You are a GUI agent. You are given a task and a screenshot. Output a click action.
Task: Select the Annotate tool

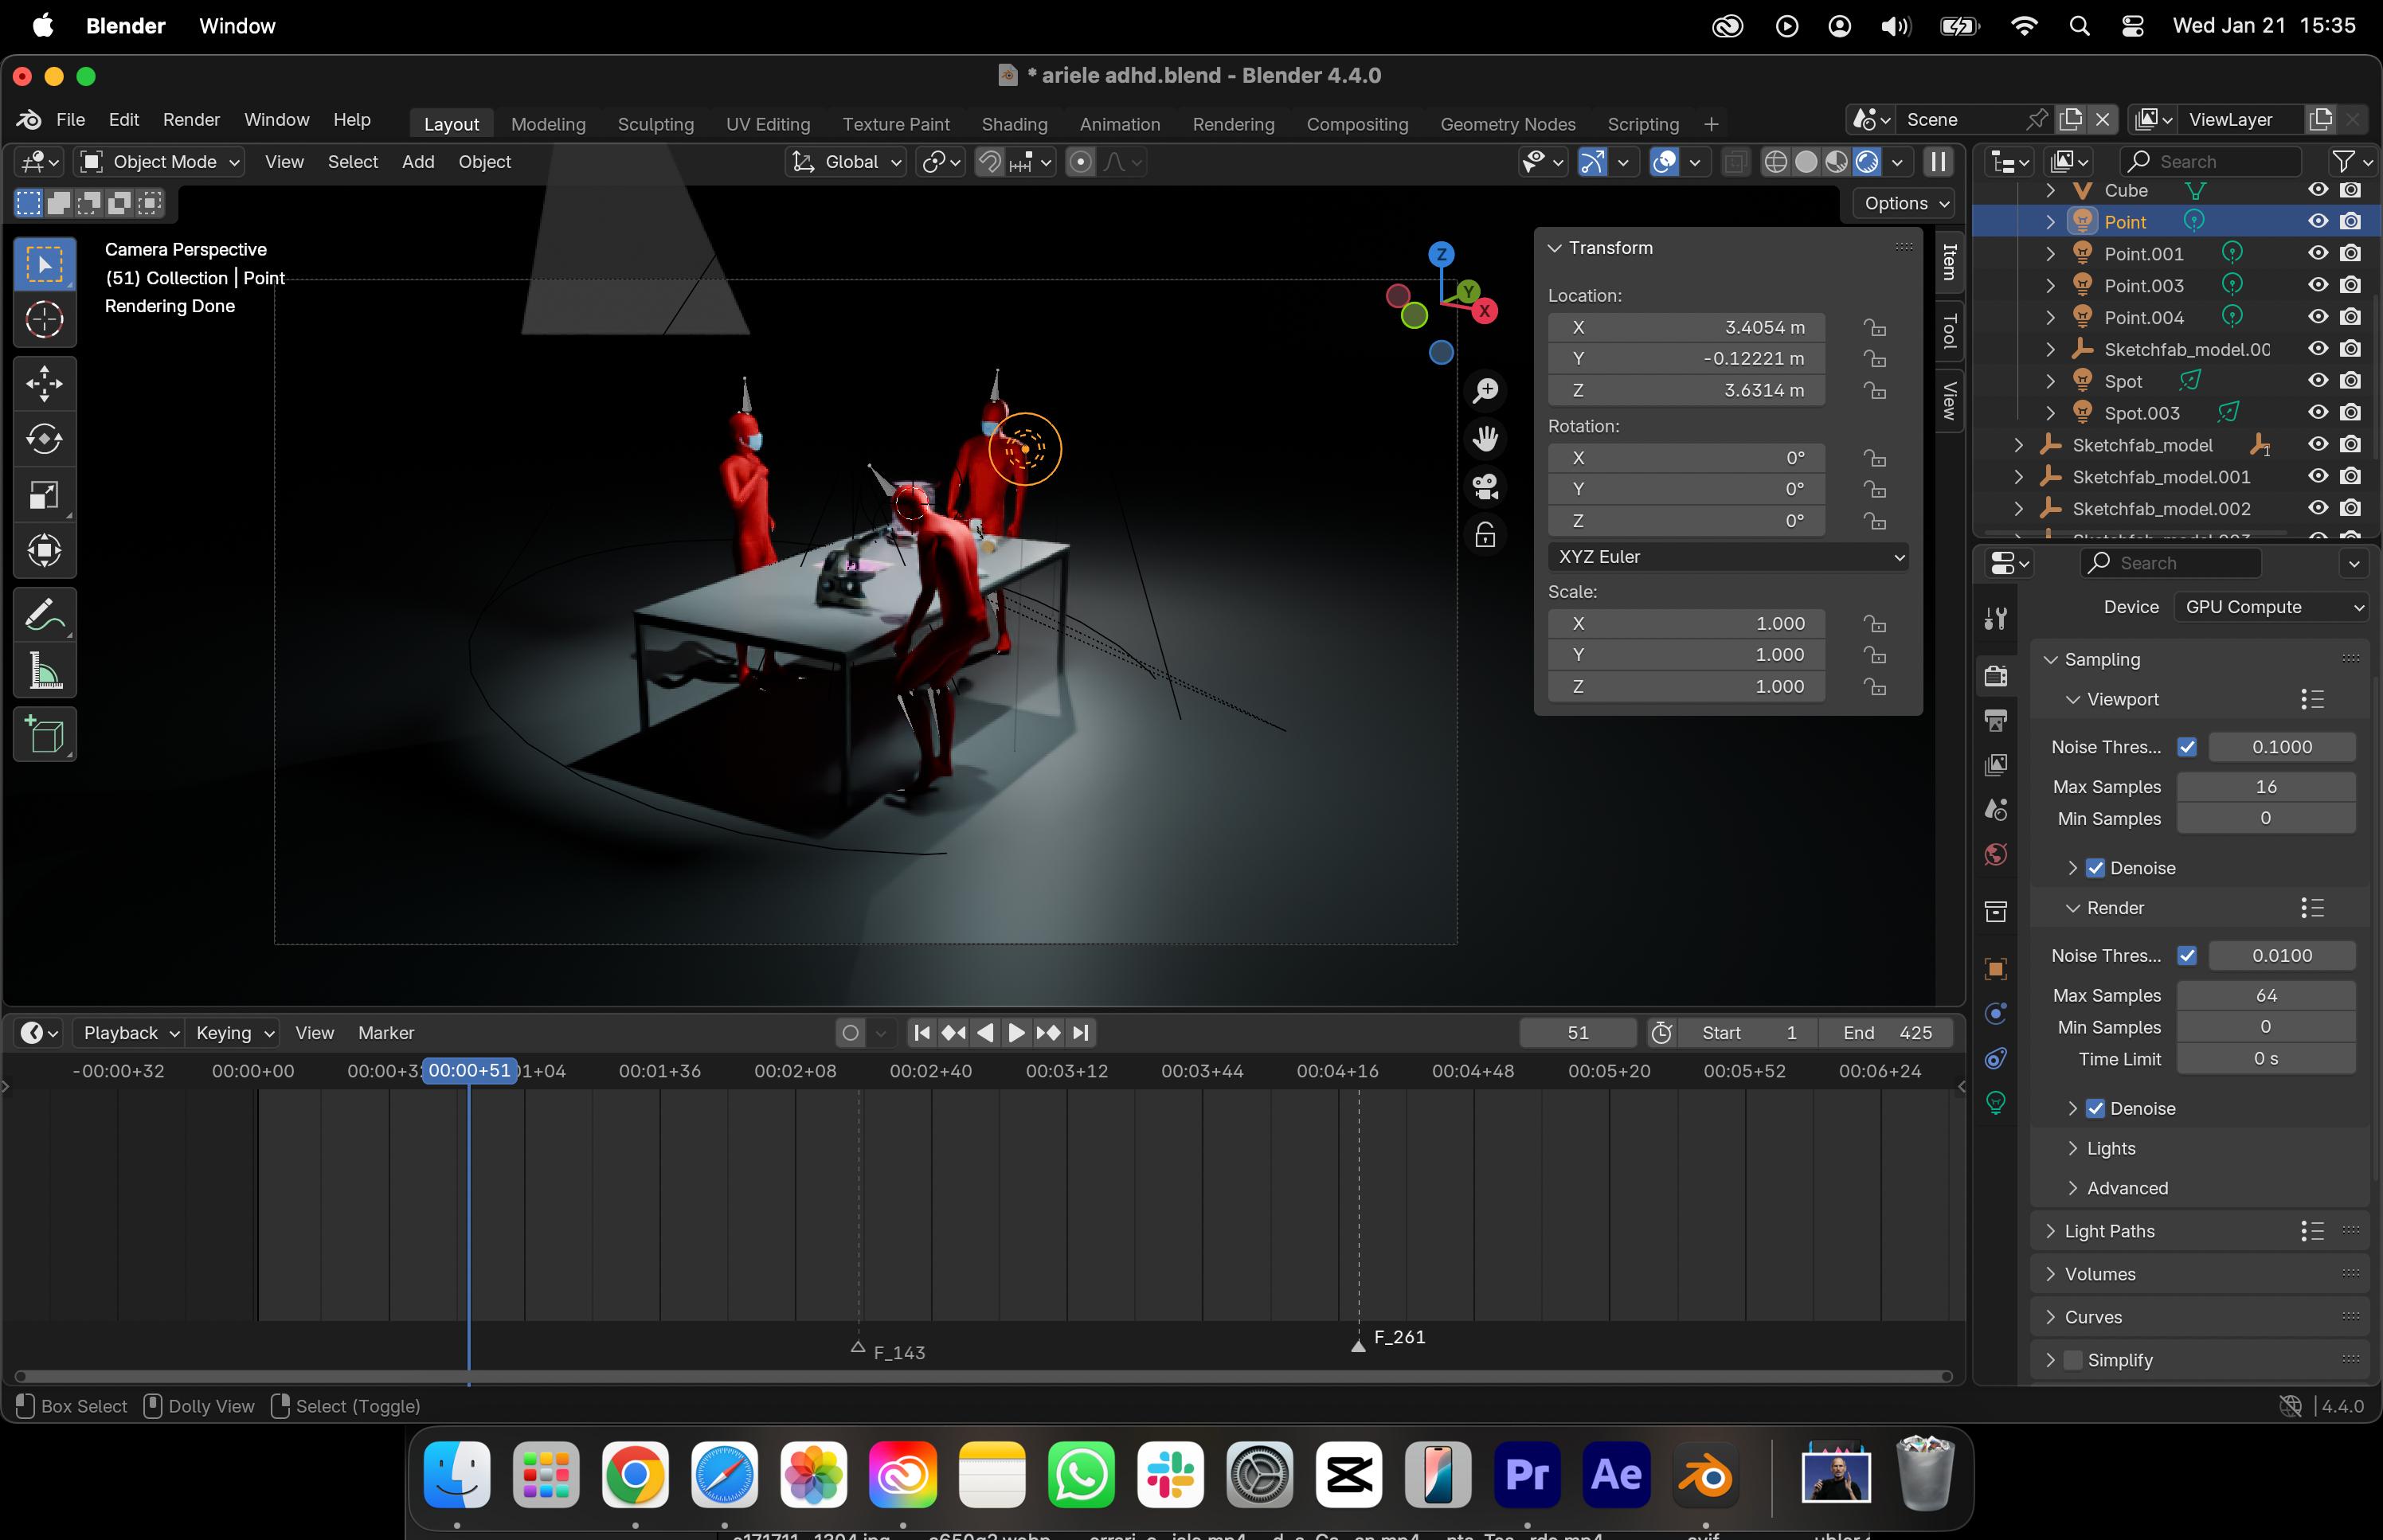tap(44, 615)
